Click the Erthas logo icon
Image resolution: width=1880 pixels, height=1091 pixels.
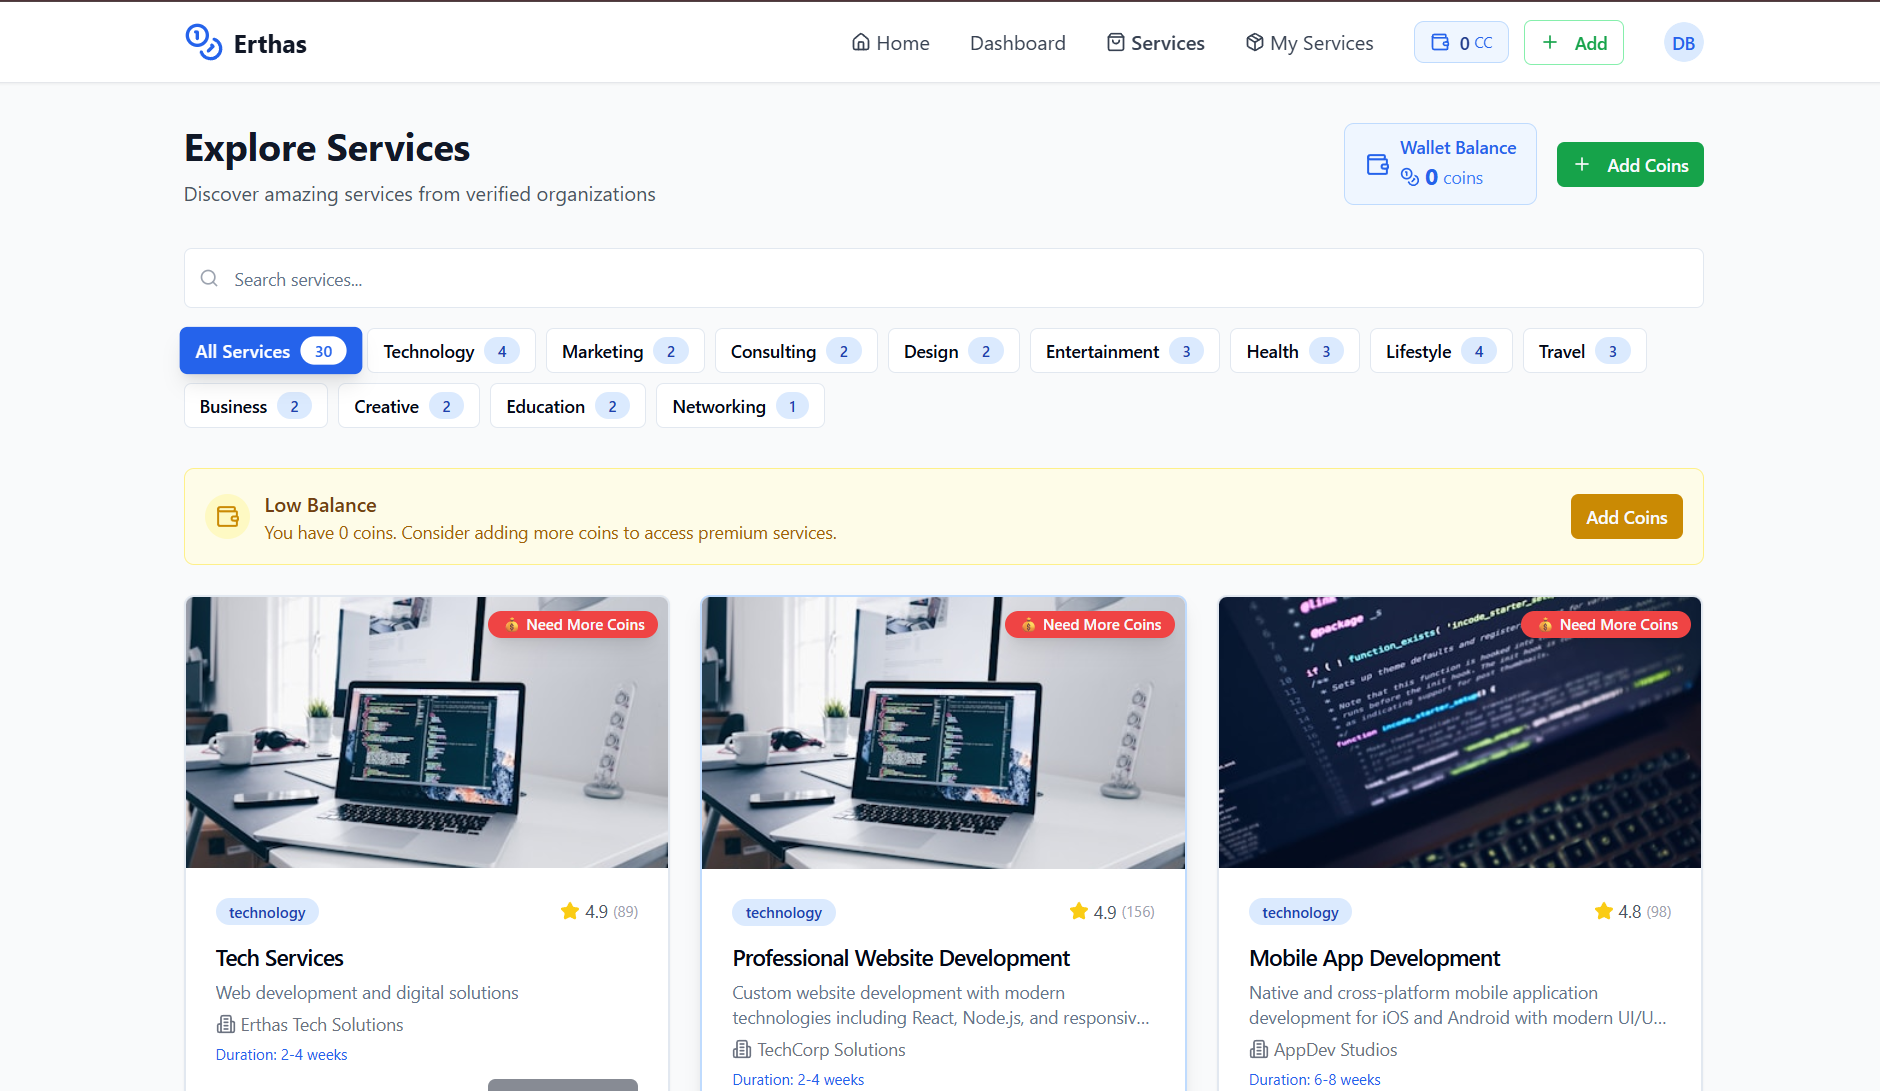pyautogui.click(x=204, y=42)
